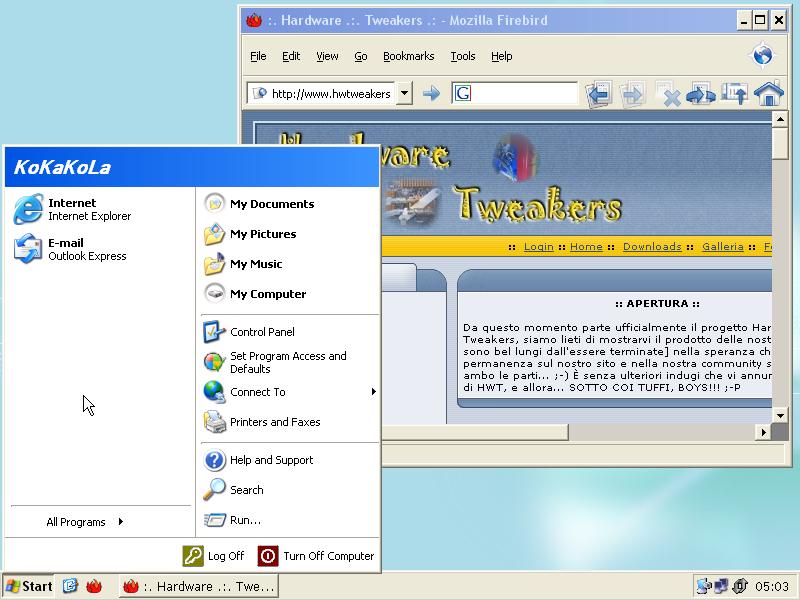Click Firebird Home toolbar button
The width and height of the screenshot is (800, 600).
click(x=768, y=93)
